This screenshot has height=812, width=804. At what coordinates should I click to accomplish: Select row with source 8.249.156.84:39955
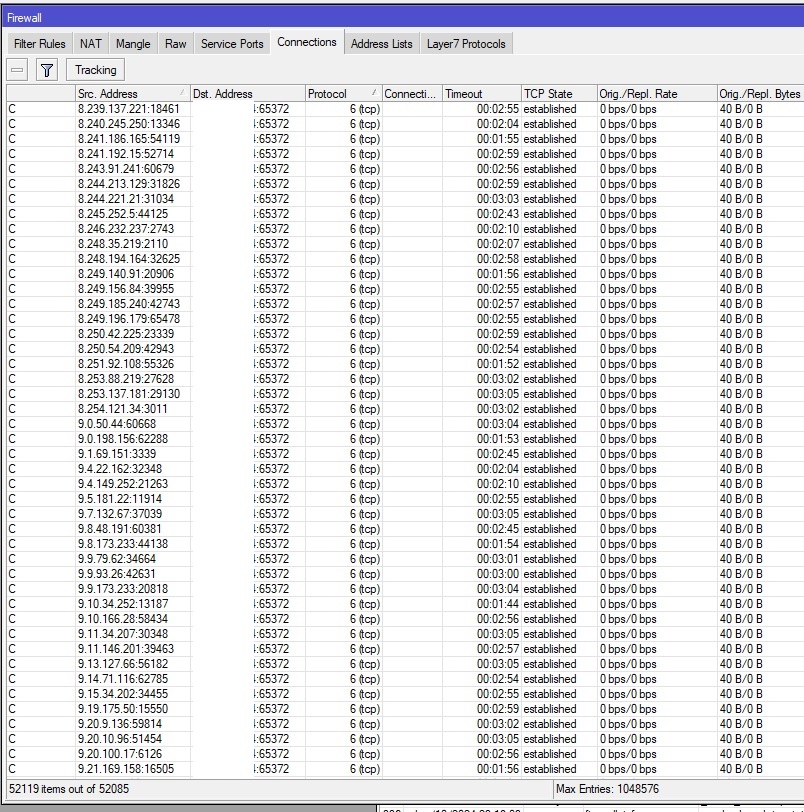(405, 289)
